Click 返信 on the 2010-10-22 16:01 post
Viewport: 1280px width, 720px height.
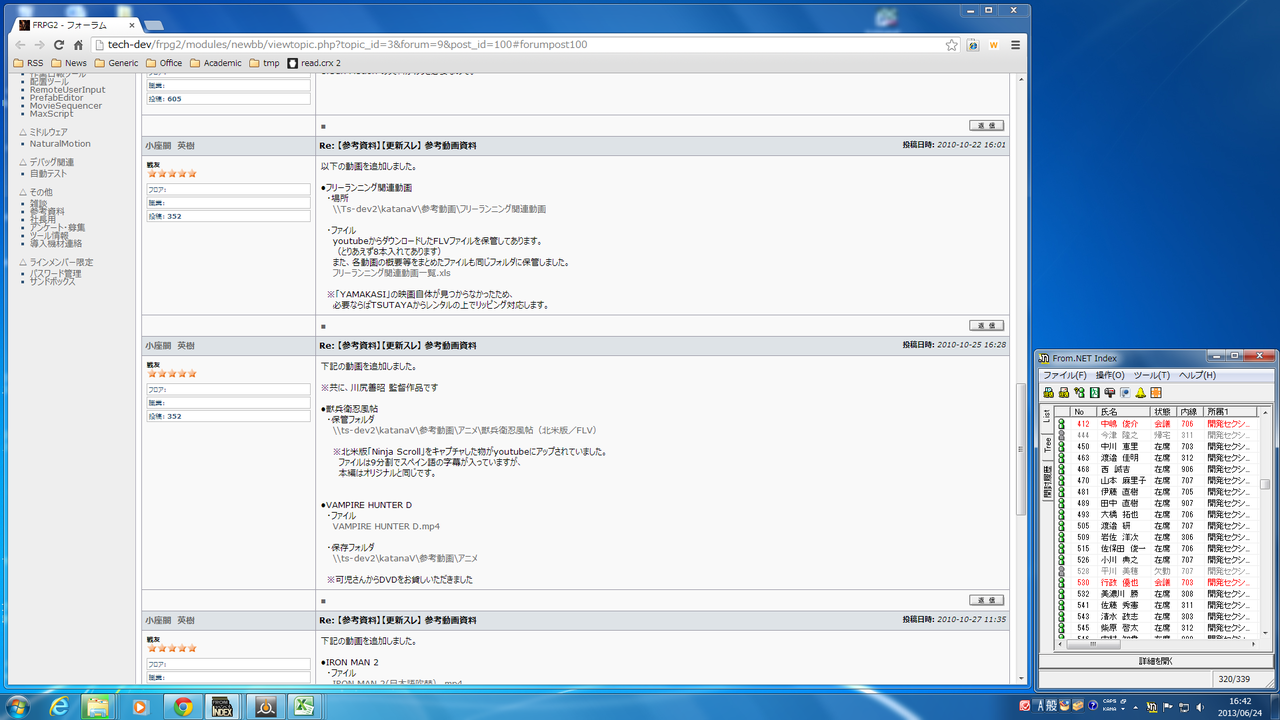pyautogui.click(x=986, y=326)
